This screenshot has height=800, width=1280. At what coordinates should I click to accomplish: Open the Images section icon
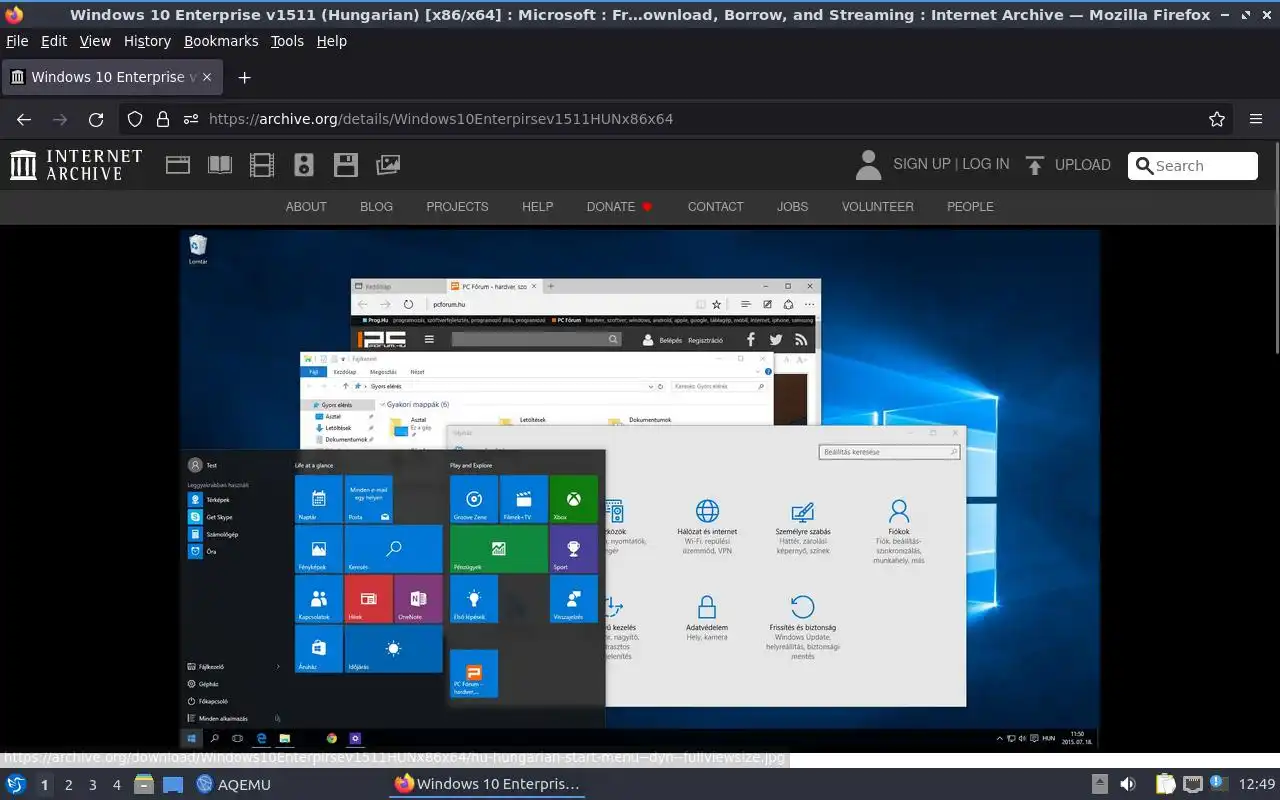click(x=388, y=165)
